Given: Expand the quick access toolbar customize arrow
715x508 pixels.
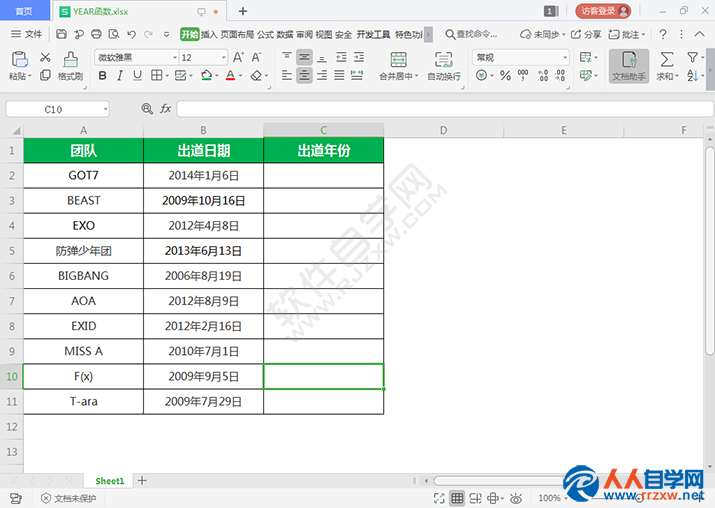Looking at the screenshot, I should tap(166, 34).
